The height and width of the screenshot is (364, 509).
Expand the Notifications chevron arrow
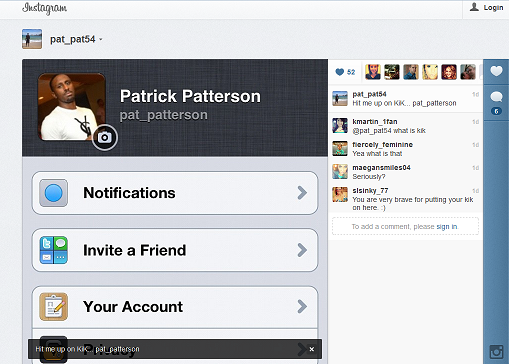(302, 193)
